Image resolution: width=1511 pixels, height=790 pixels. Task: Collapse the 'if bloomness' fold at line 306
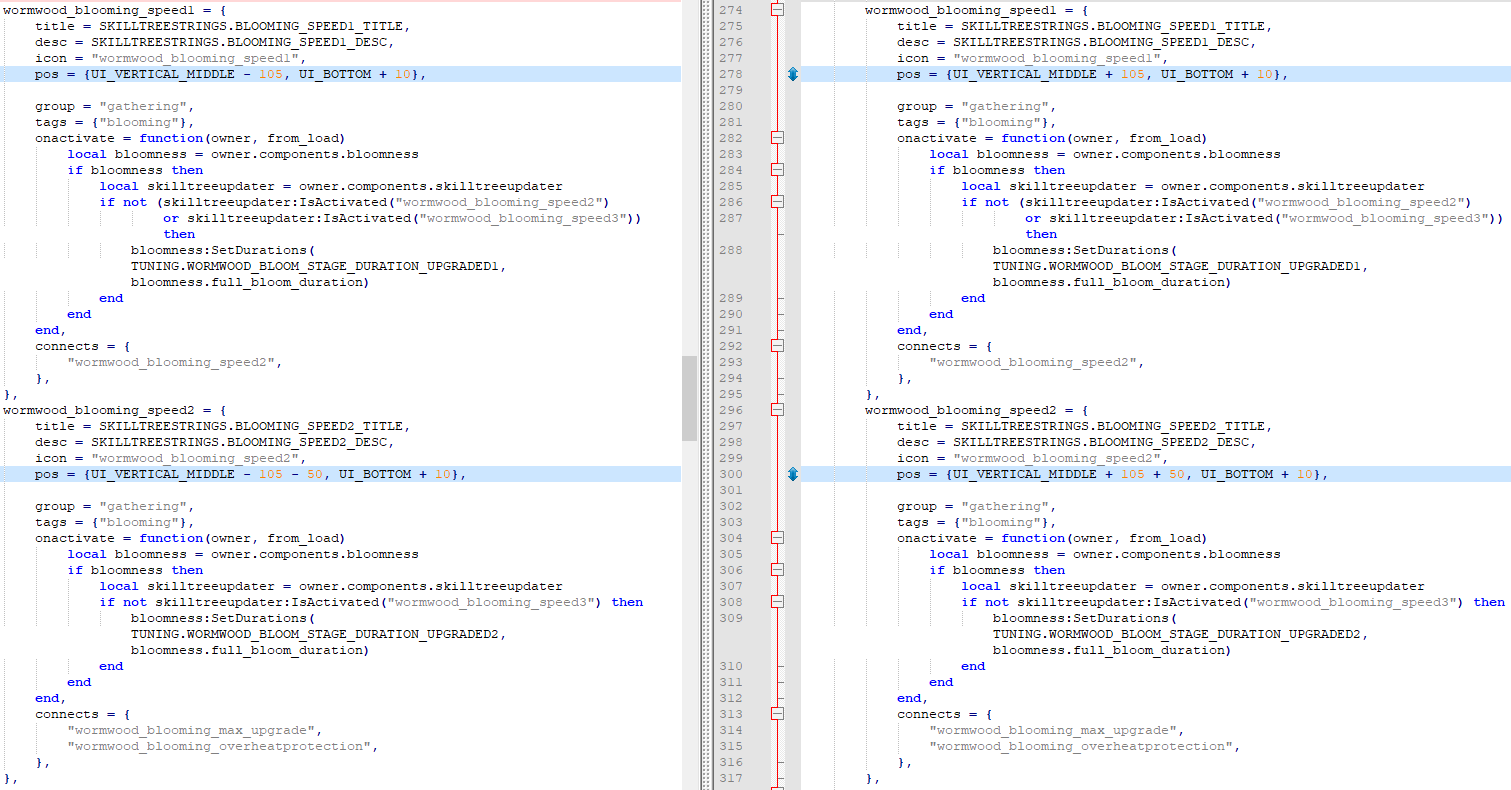point(777,570)
